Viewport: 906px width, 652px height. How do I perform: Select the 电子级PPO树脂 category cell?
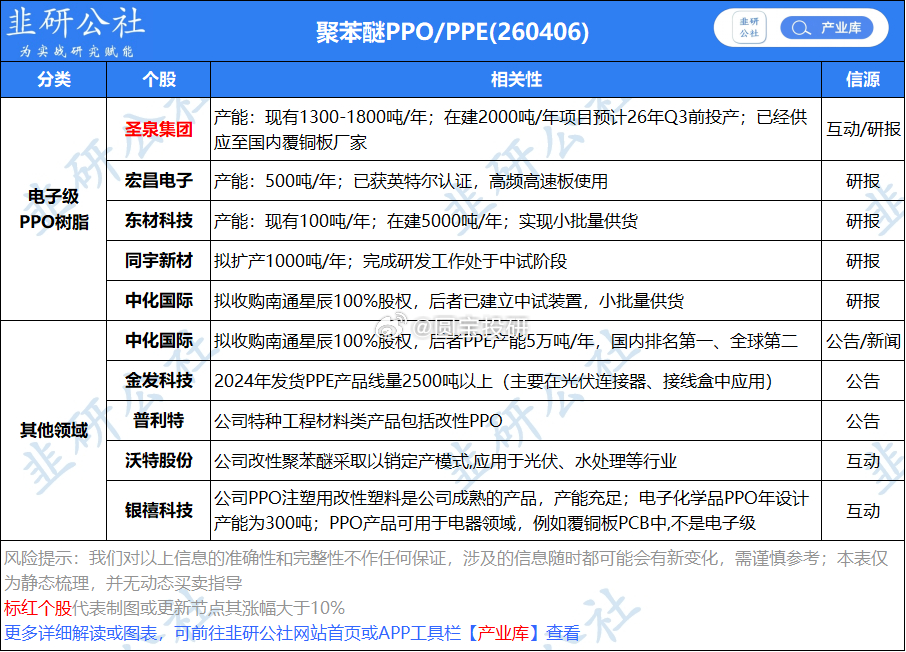coord(54,209)
